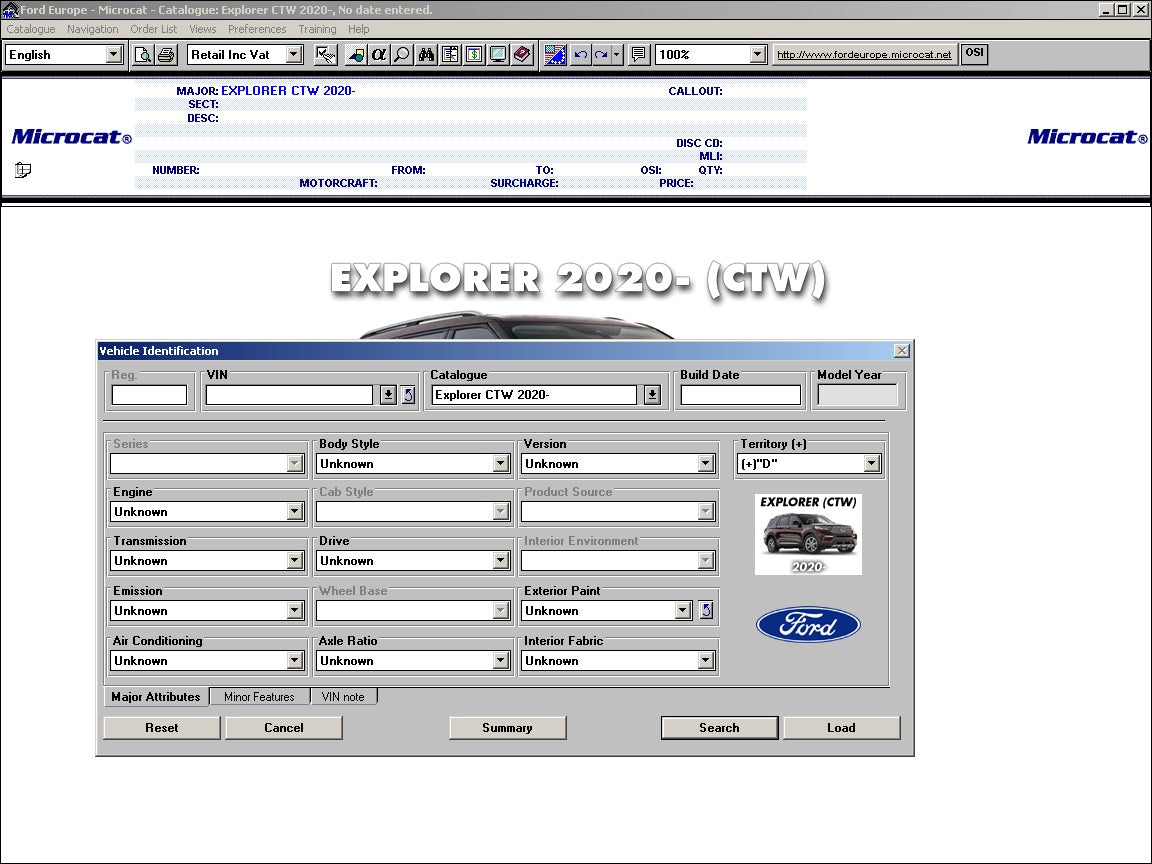Open the Order List menu

click(x=154, y=29)
